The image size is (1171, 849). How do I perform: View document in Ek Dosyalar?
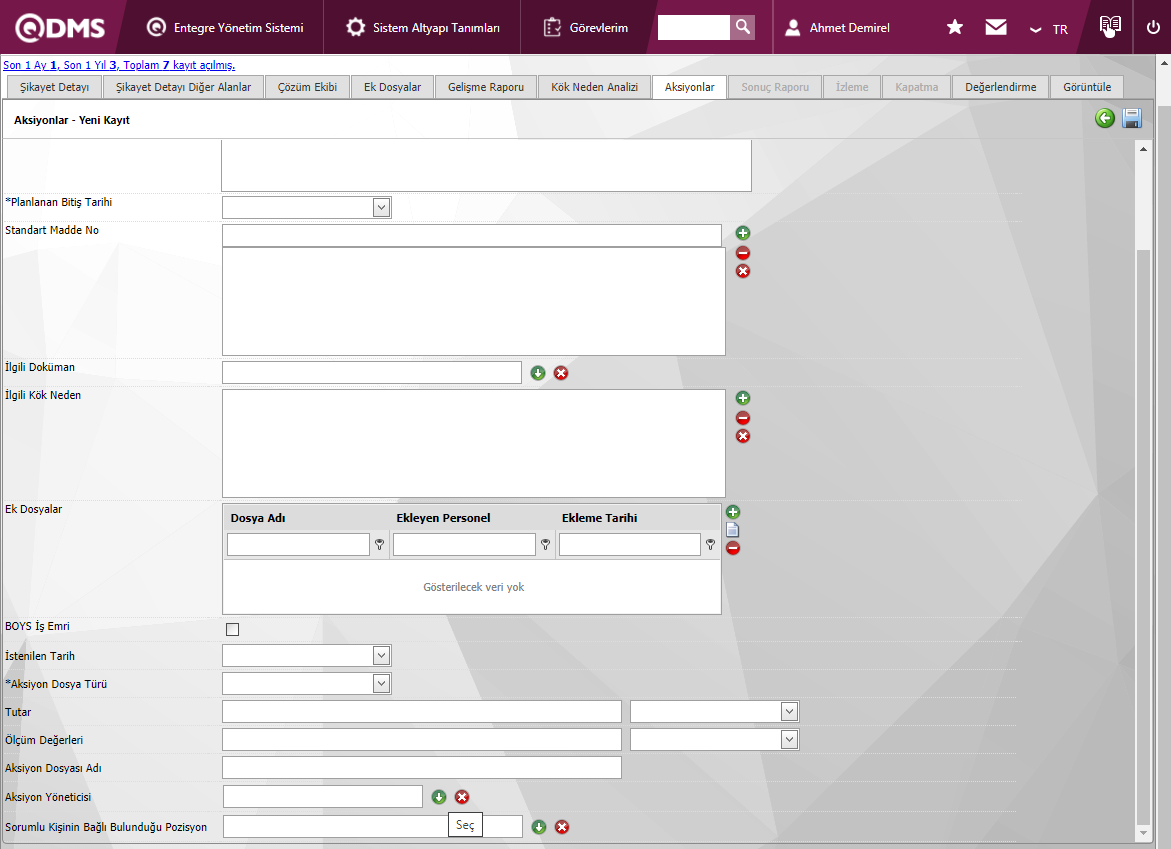click(733, 529)
